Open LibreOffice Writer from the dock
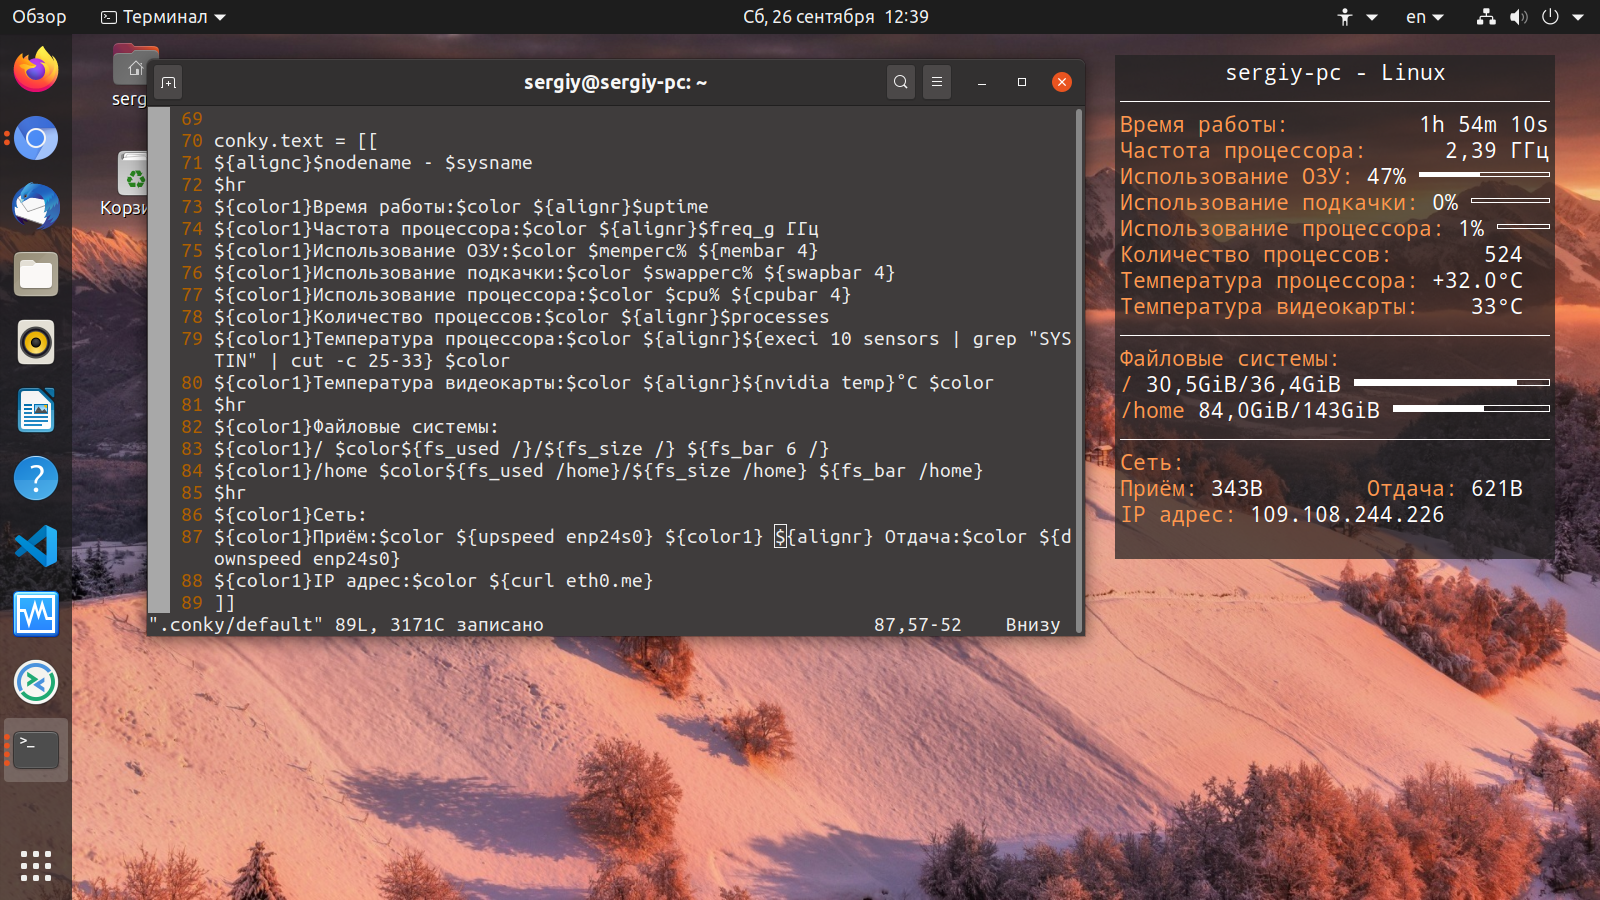The image size is (1600, 900). point(36,410)
